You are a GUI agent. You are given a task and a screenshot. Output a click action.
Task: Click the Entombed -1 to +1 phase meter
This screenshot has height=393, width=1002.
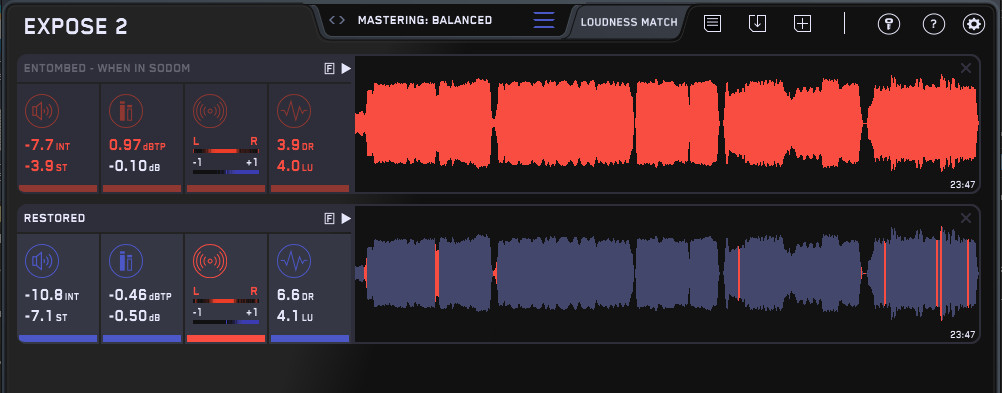226,172
